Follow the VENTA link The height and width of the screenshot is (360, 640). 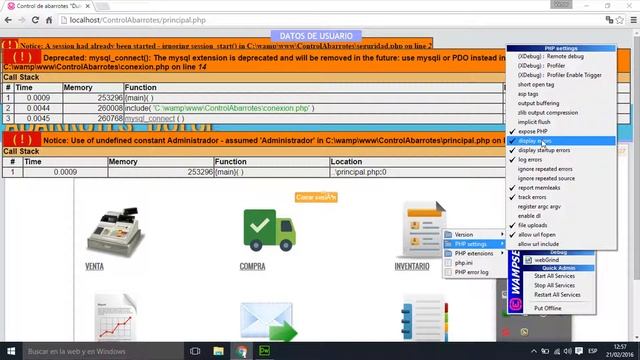pyautogui.click(x=94, y=267)
